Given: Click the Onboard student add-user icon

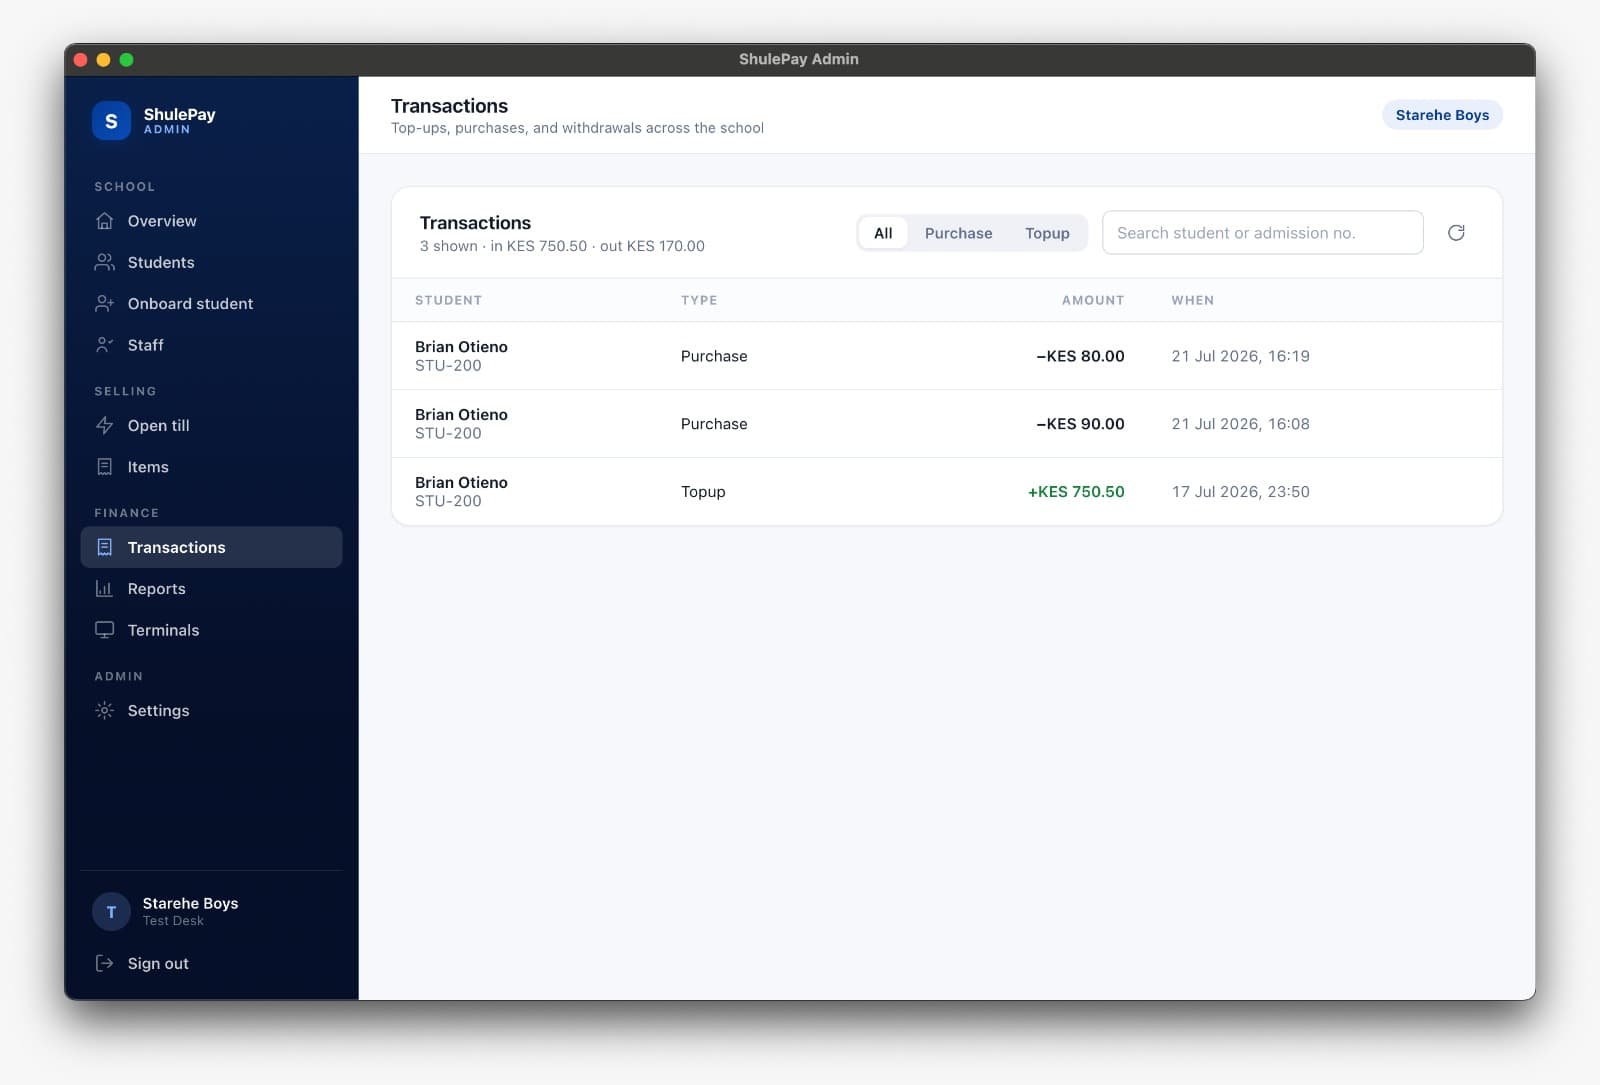Looking at the screenshot, I should pyautogui.click(x=104, y=303).
